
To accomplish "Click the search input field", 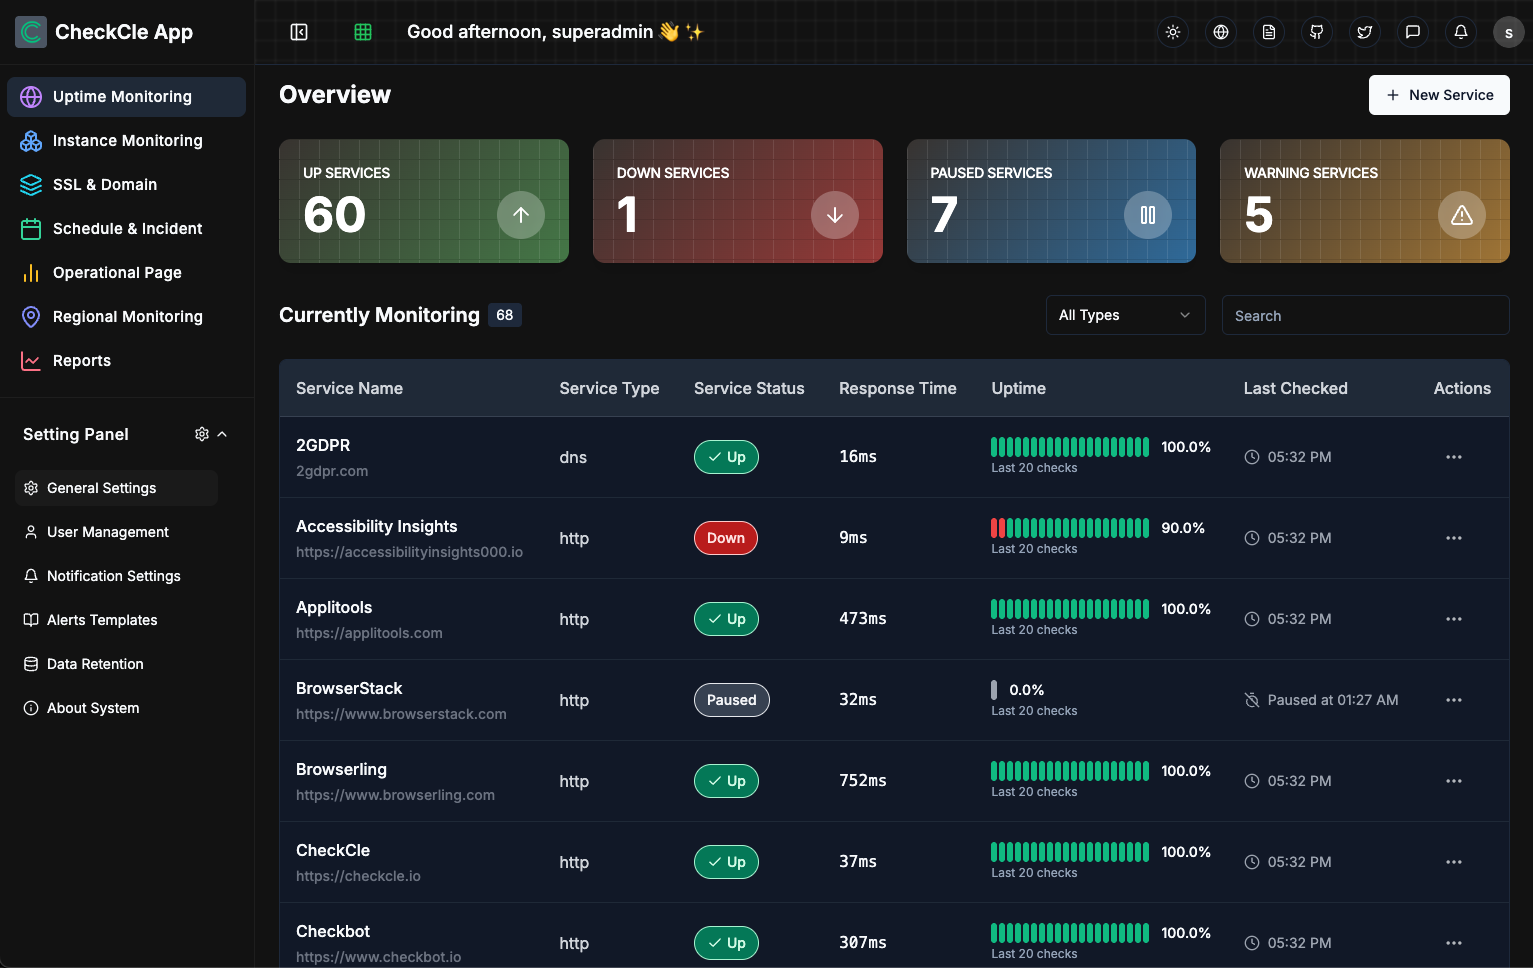I will coord(1366,315).
